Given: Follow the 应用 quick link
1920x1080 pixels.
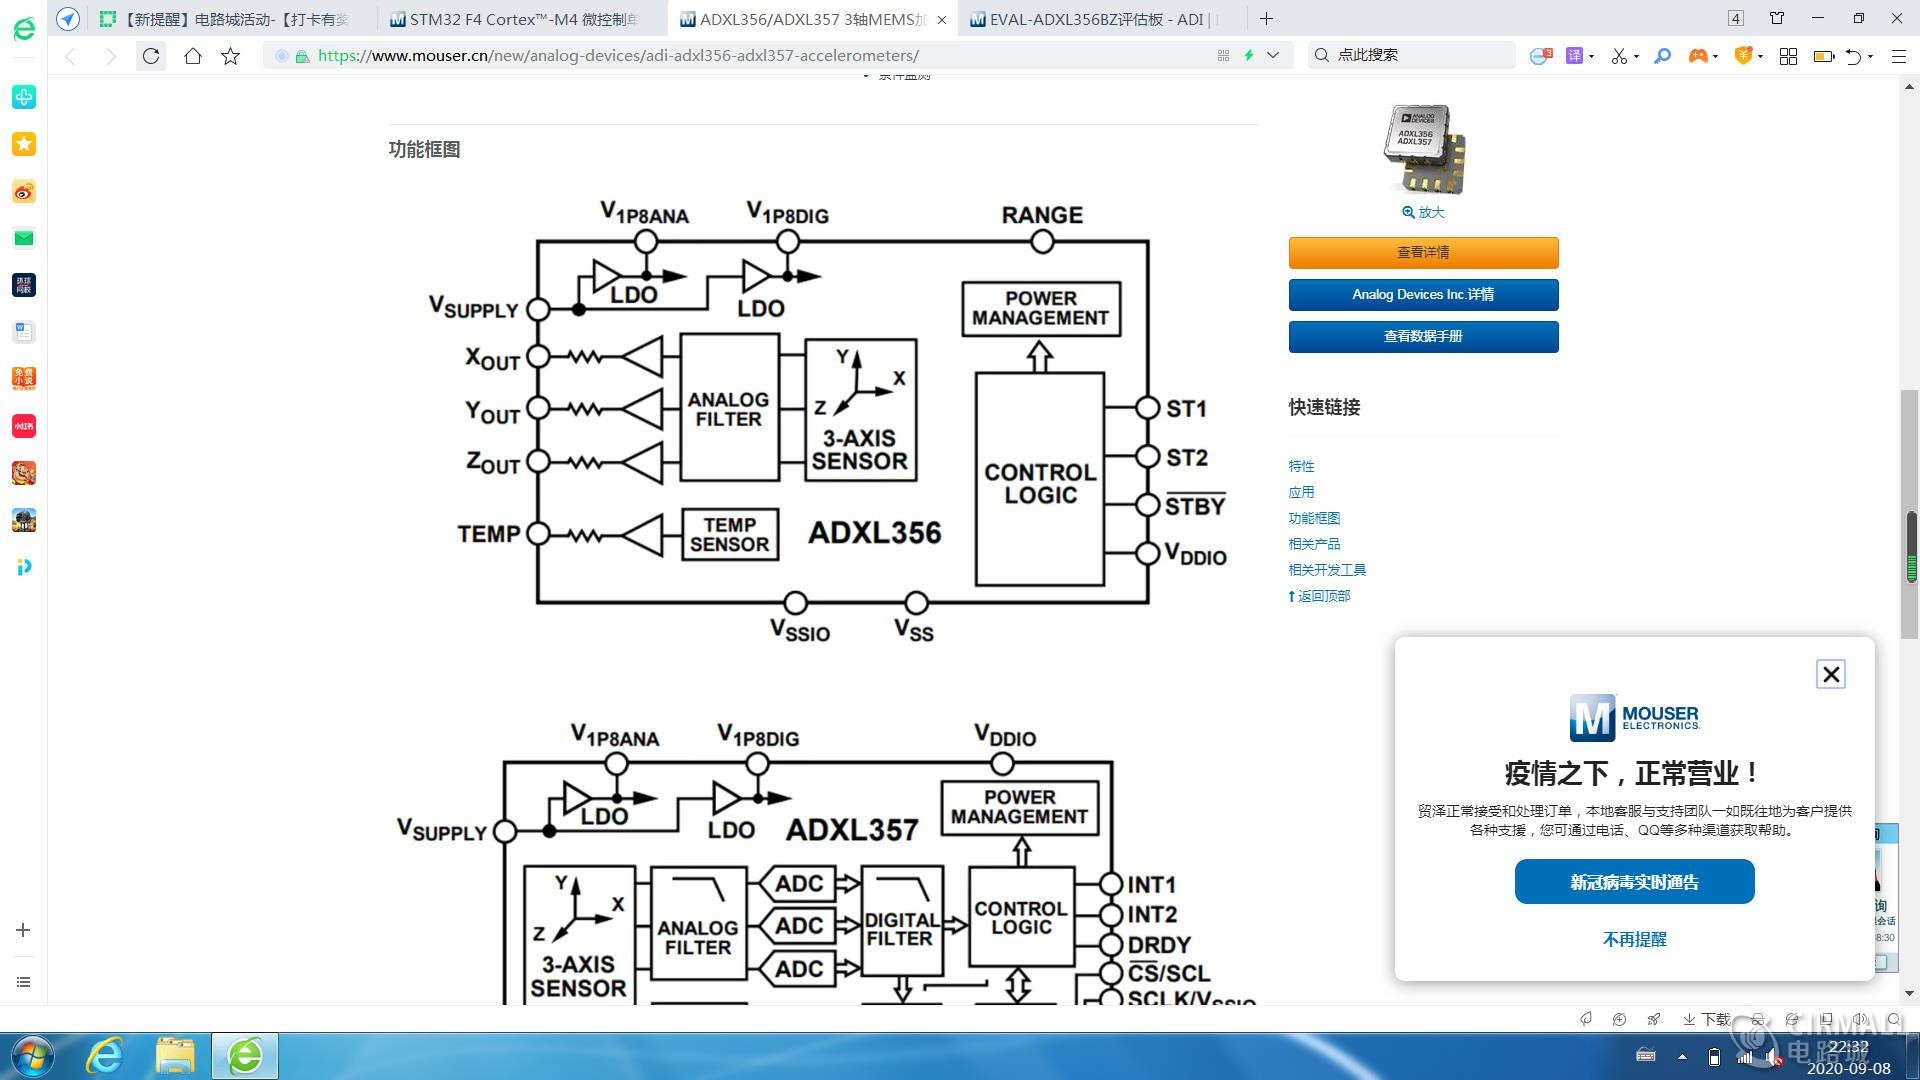Looking at the screenshot, I should tap(1301, 492).
